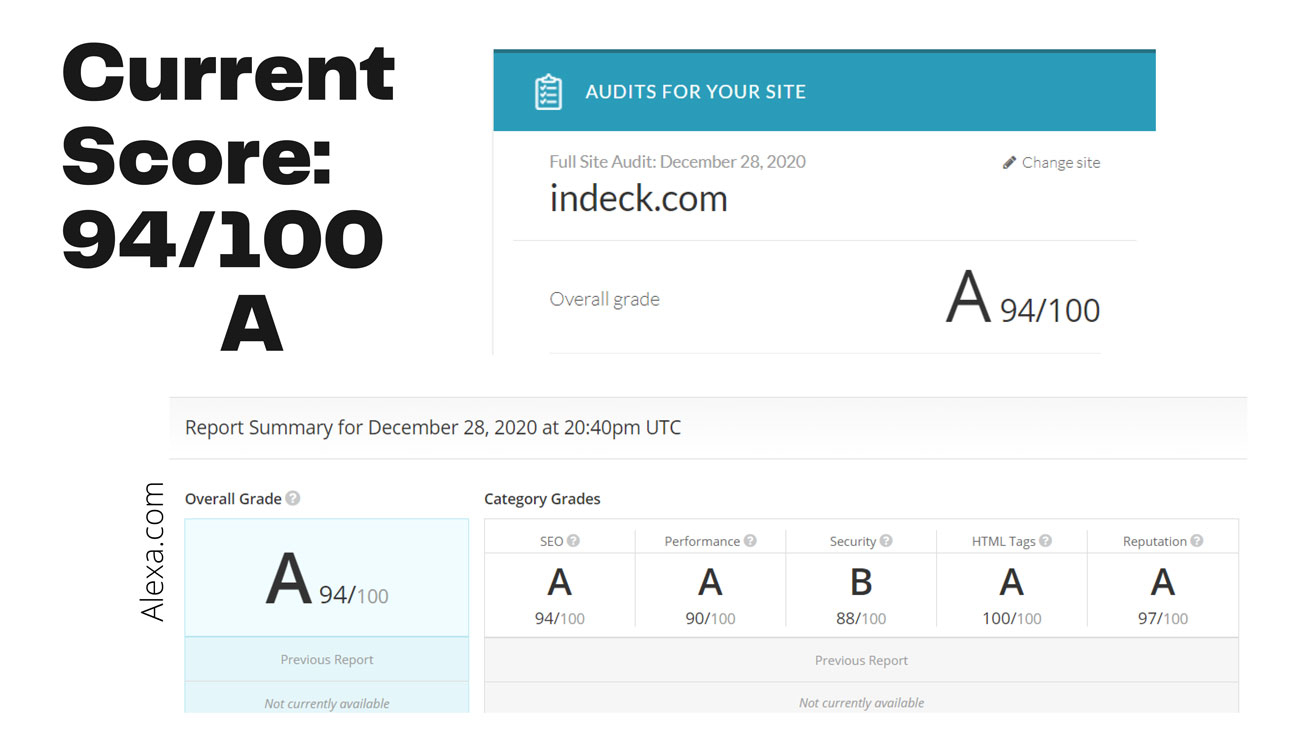Select the HTML Tags 100/100 grade cell
The image size is (1300, 731).
pyautogui.click(x=1012, y=595)
